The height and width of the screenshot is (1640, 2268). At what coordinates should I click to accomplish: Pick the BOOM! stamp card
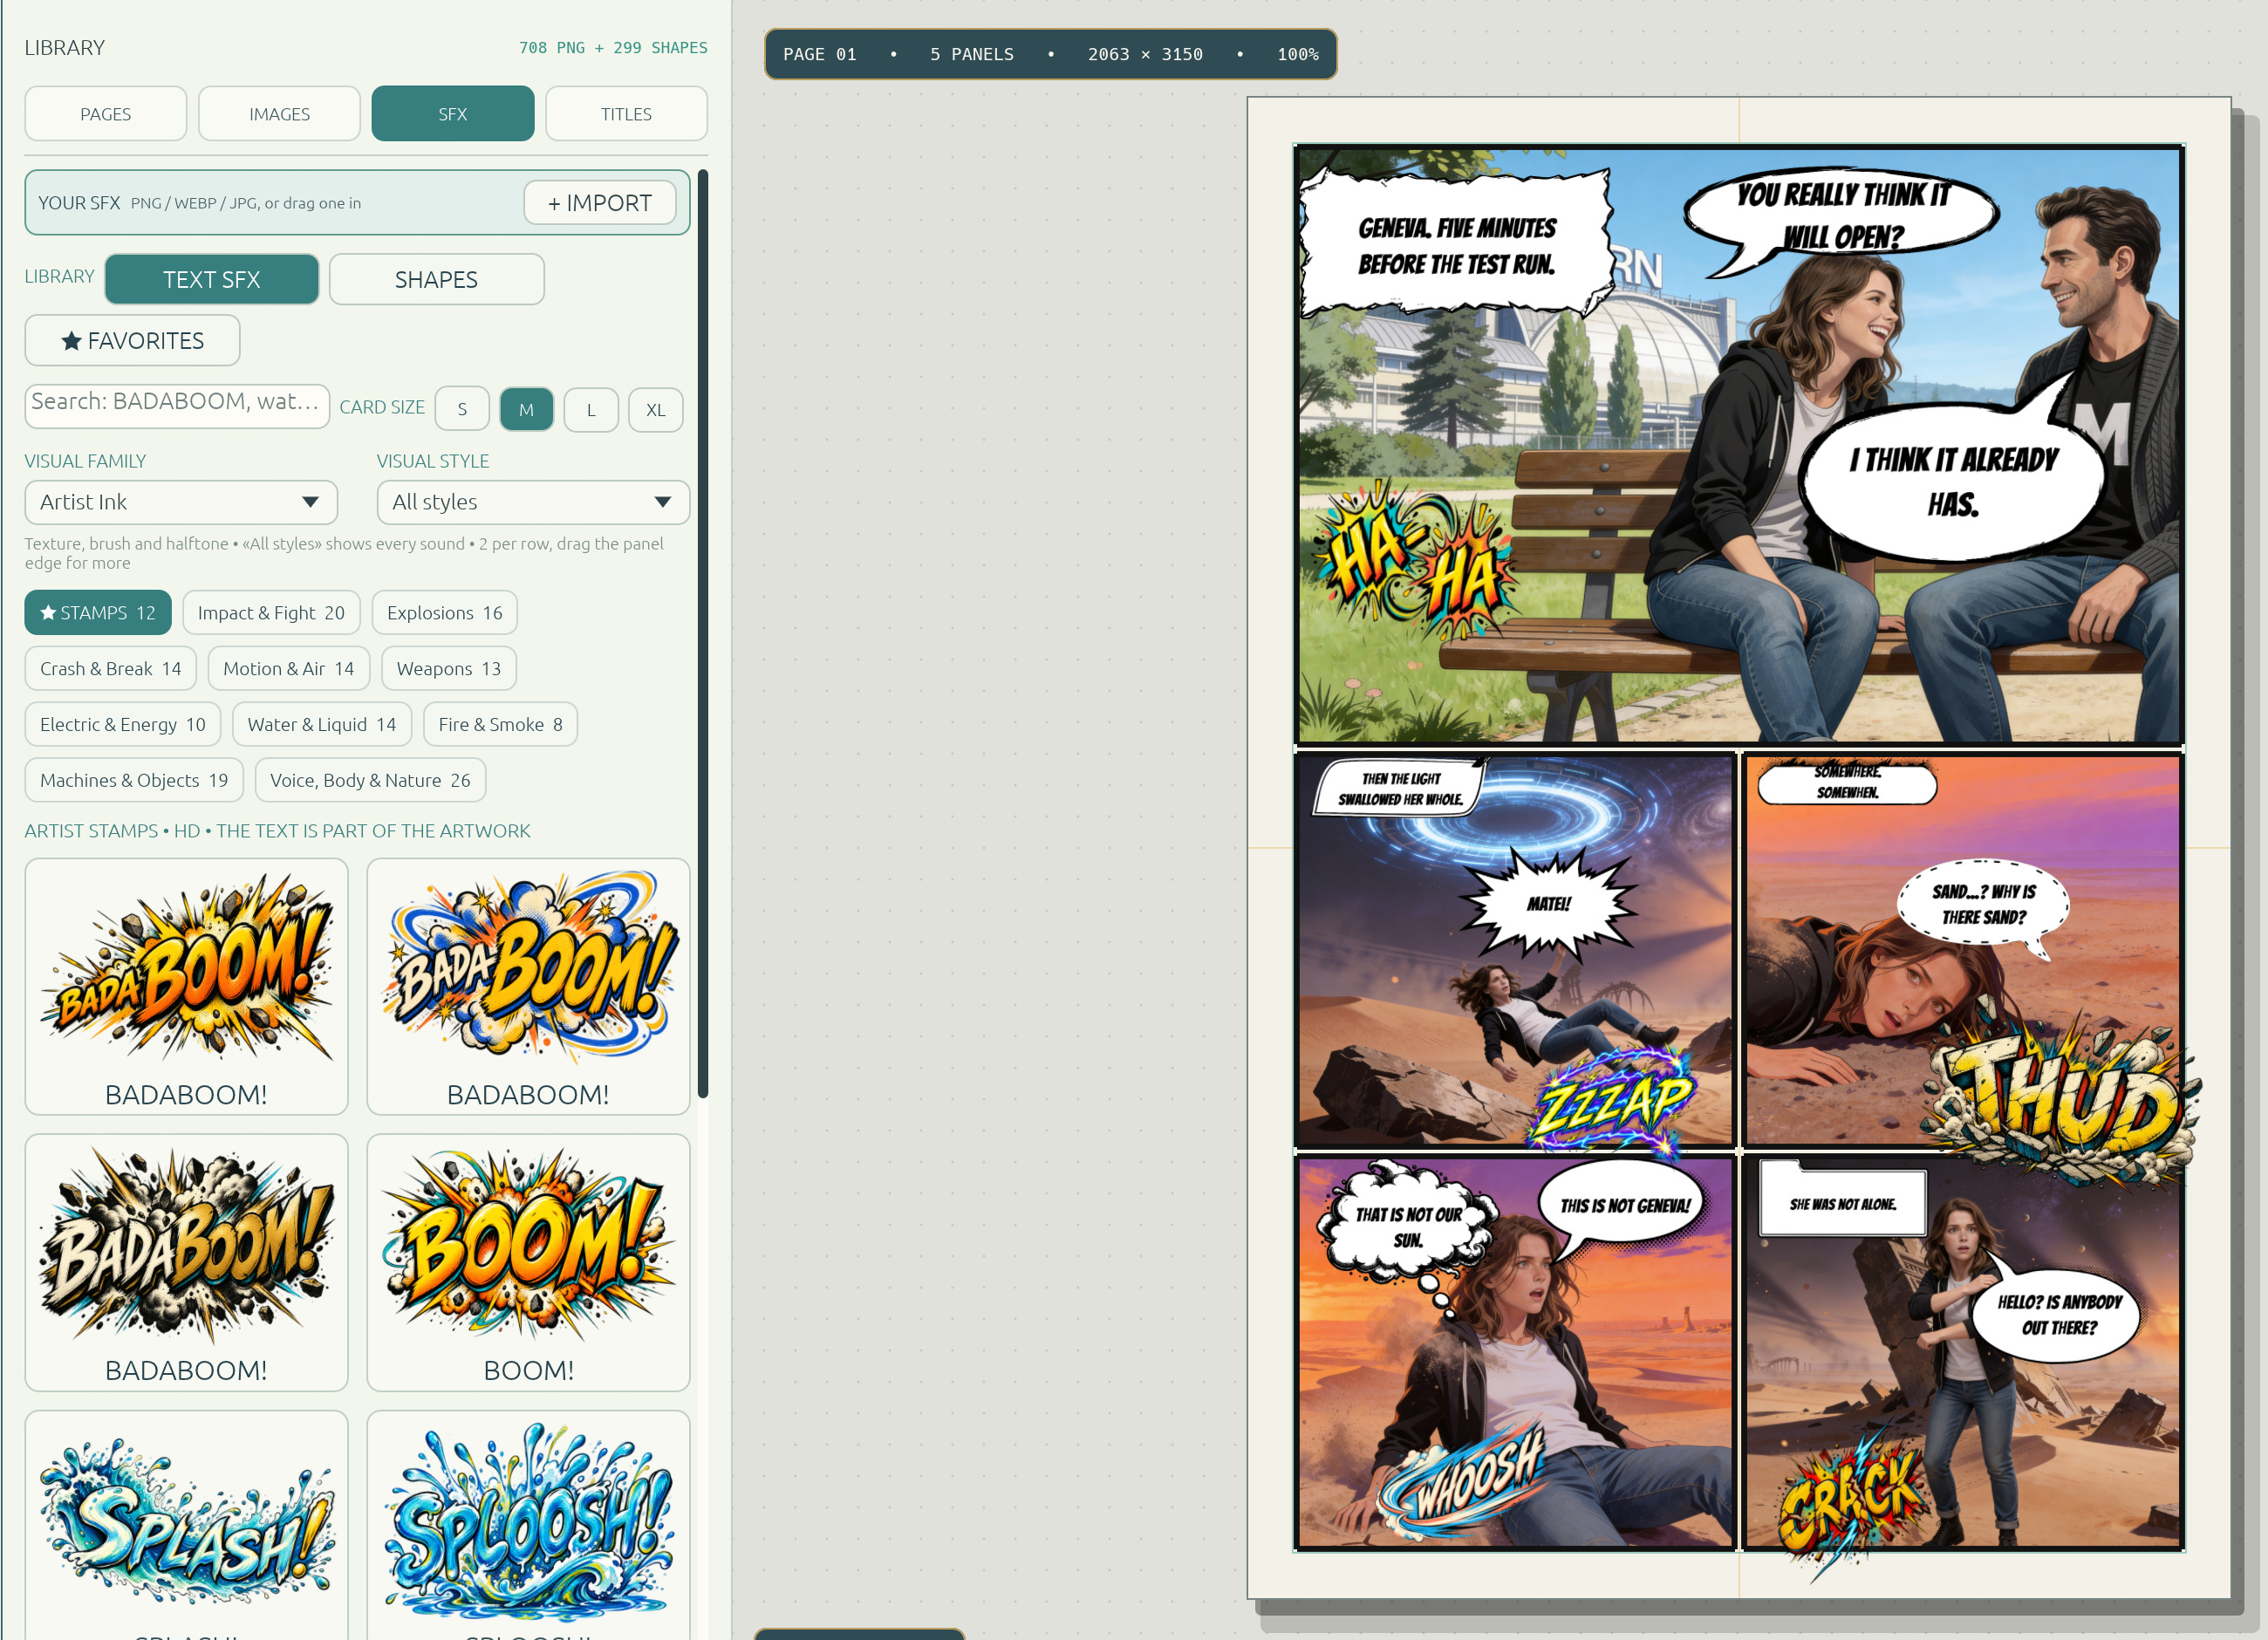tap(528, 1263)
